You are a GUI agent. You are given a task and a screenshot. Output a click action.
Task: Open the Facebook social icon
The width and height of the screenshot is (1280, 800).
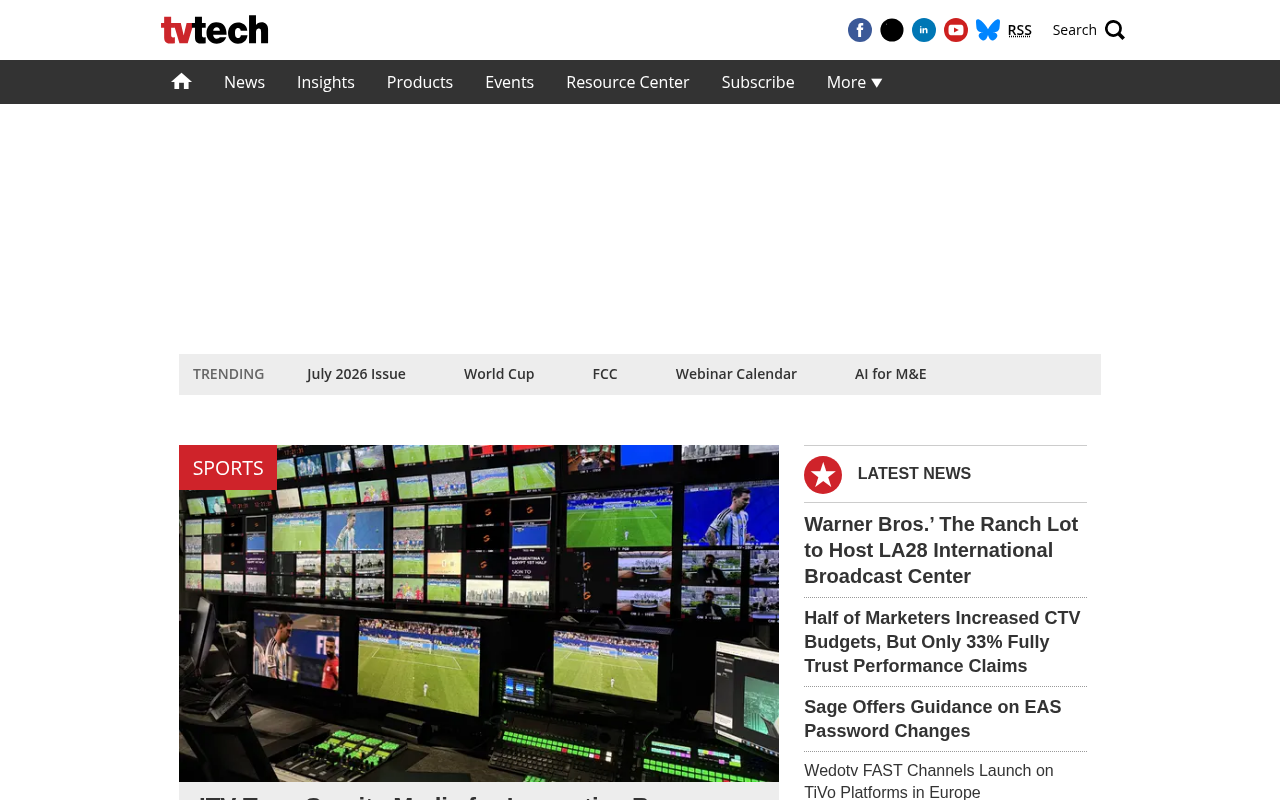[860, 30]
